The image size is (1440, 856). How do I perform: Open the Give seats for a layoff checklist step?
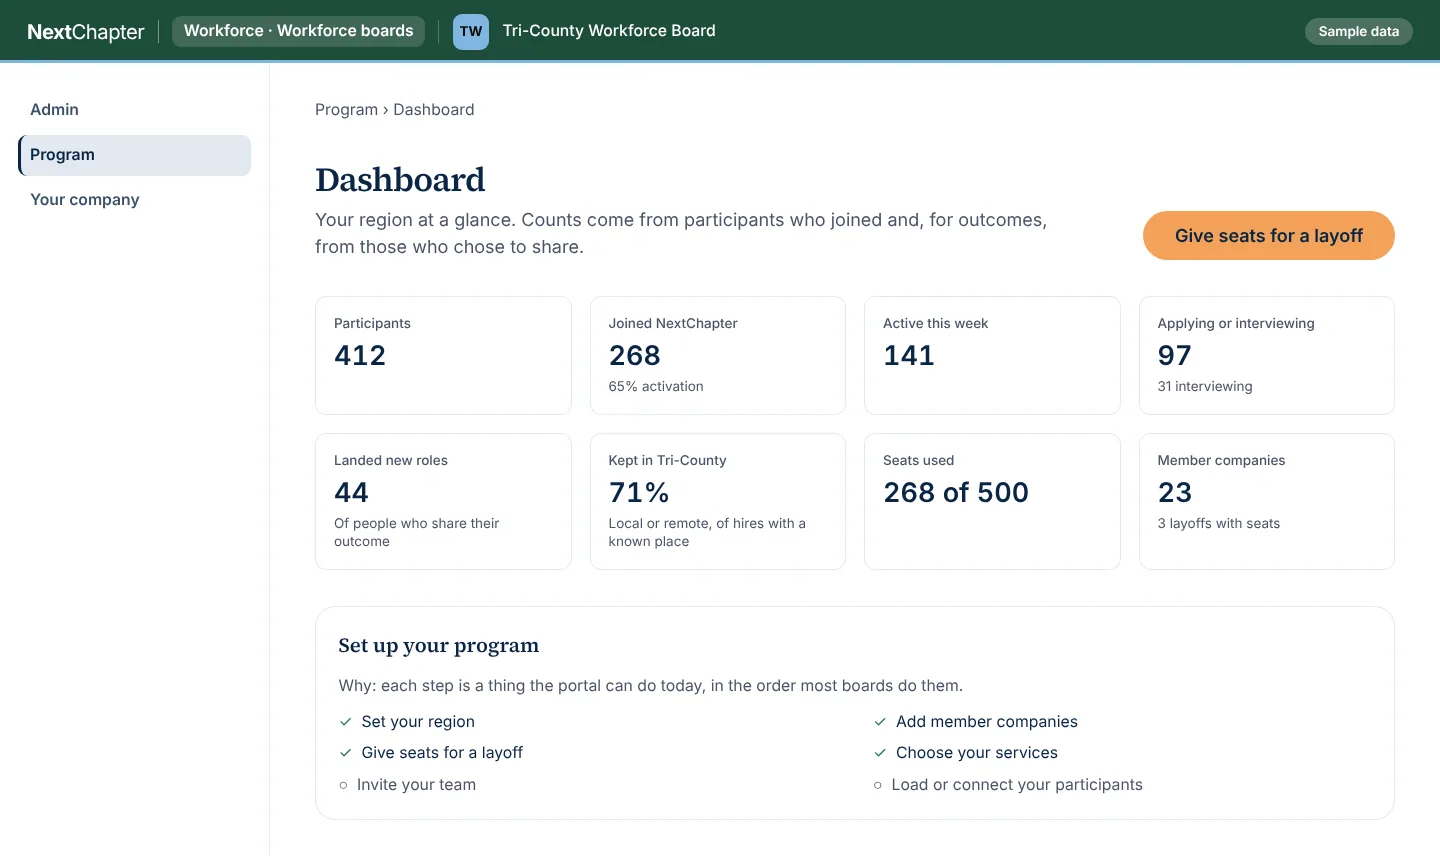442,753
